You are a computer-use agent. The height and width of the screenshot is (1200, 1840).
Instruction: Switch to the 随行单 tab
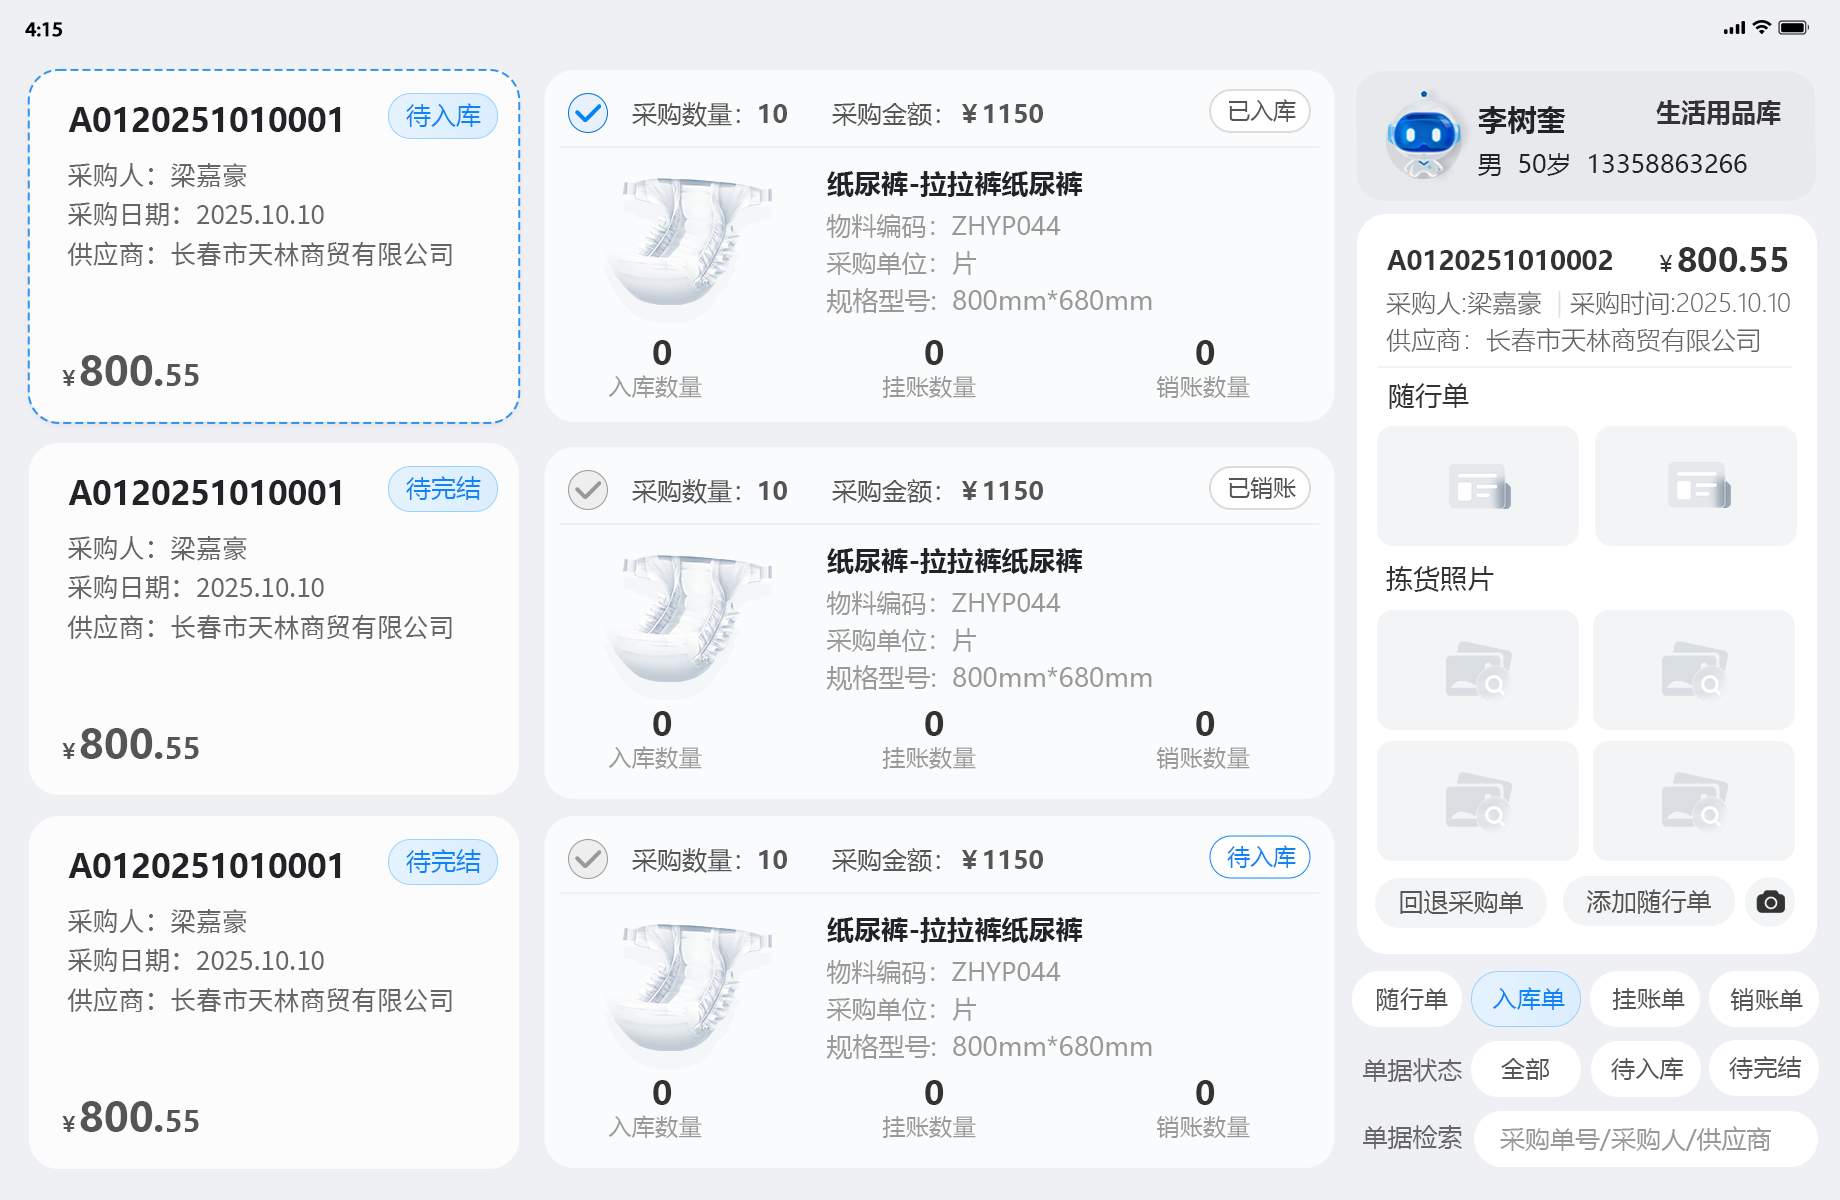pyautogui.click(x=1410, y=999)
